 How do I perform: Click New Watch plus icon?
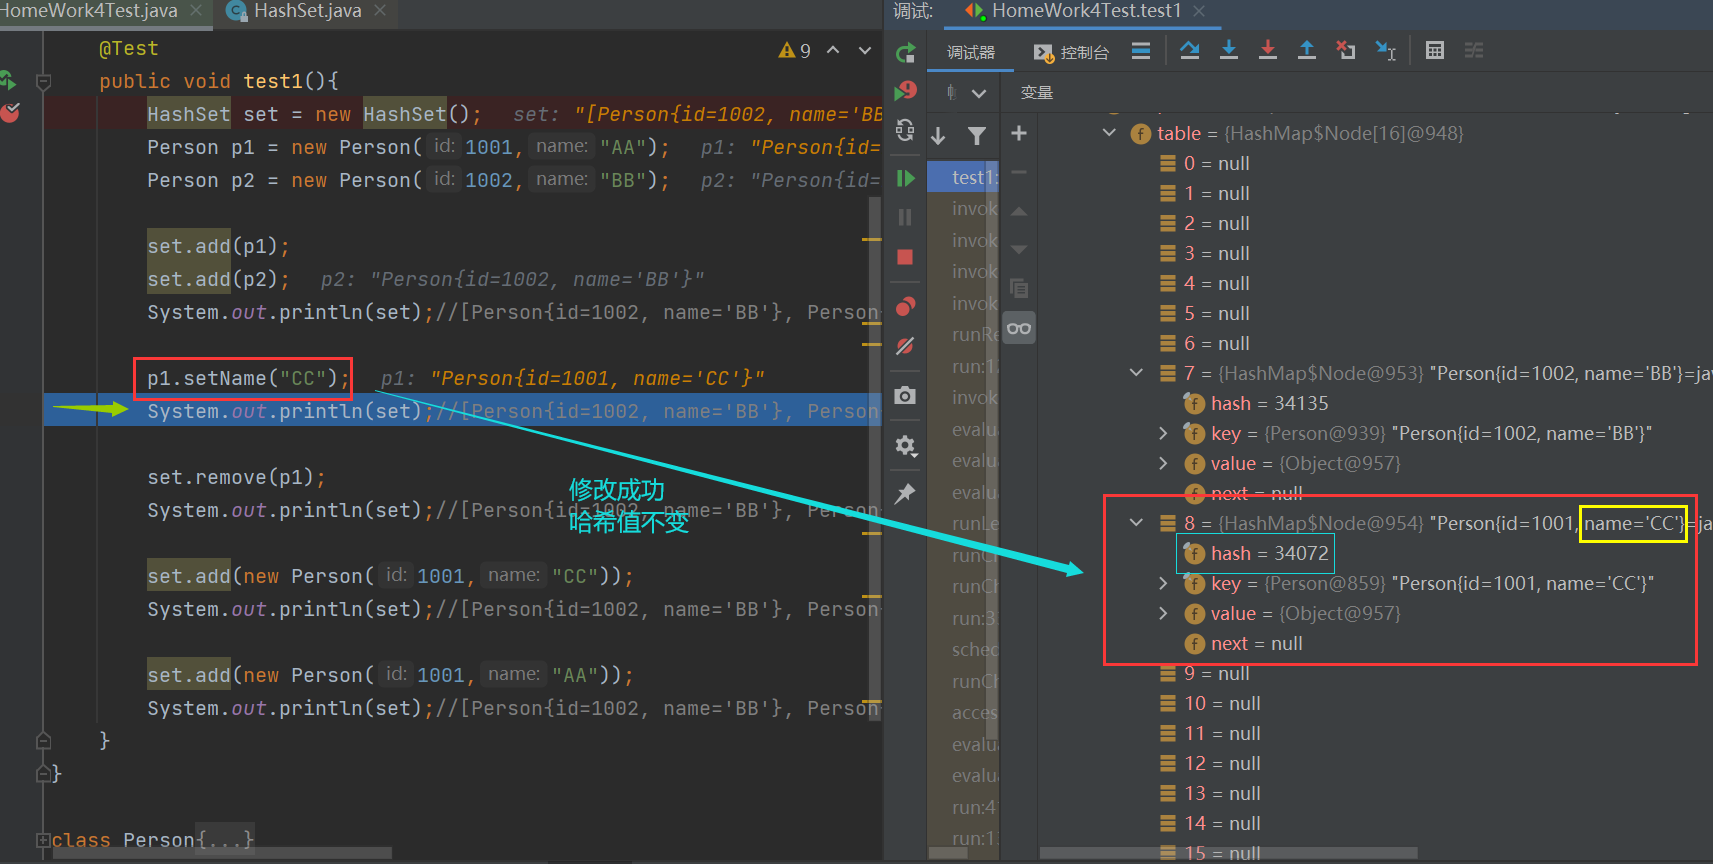(1019, 133)
